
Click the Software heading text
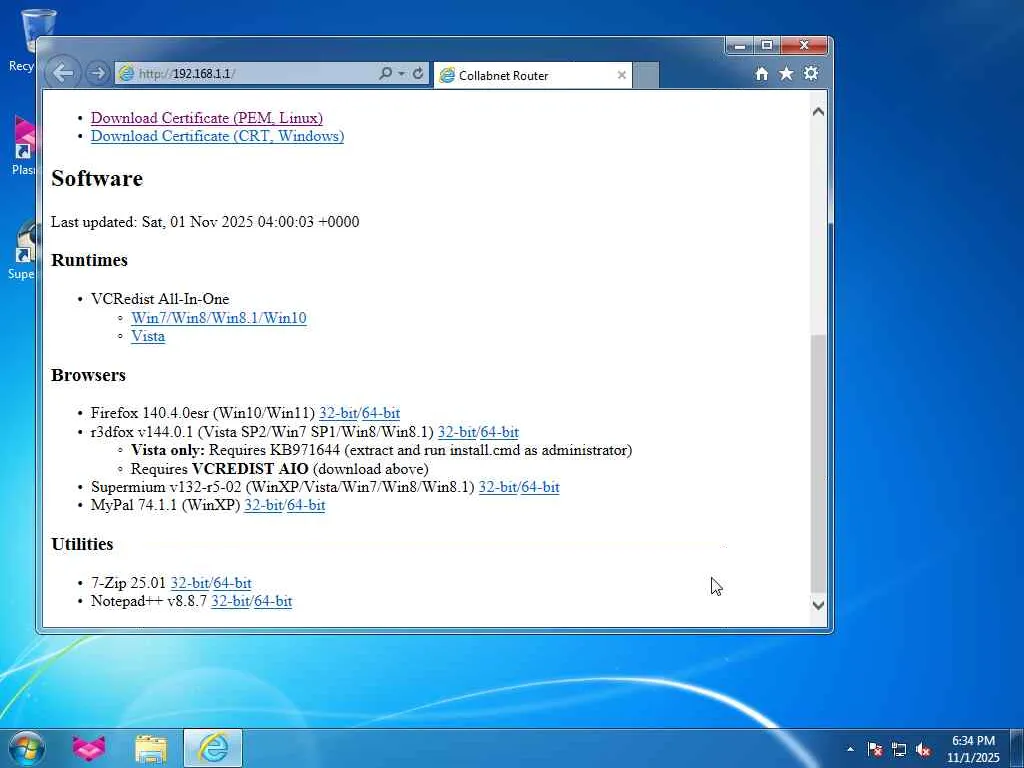tap(97, 178)
